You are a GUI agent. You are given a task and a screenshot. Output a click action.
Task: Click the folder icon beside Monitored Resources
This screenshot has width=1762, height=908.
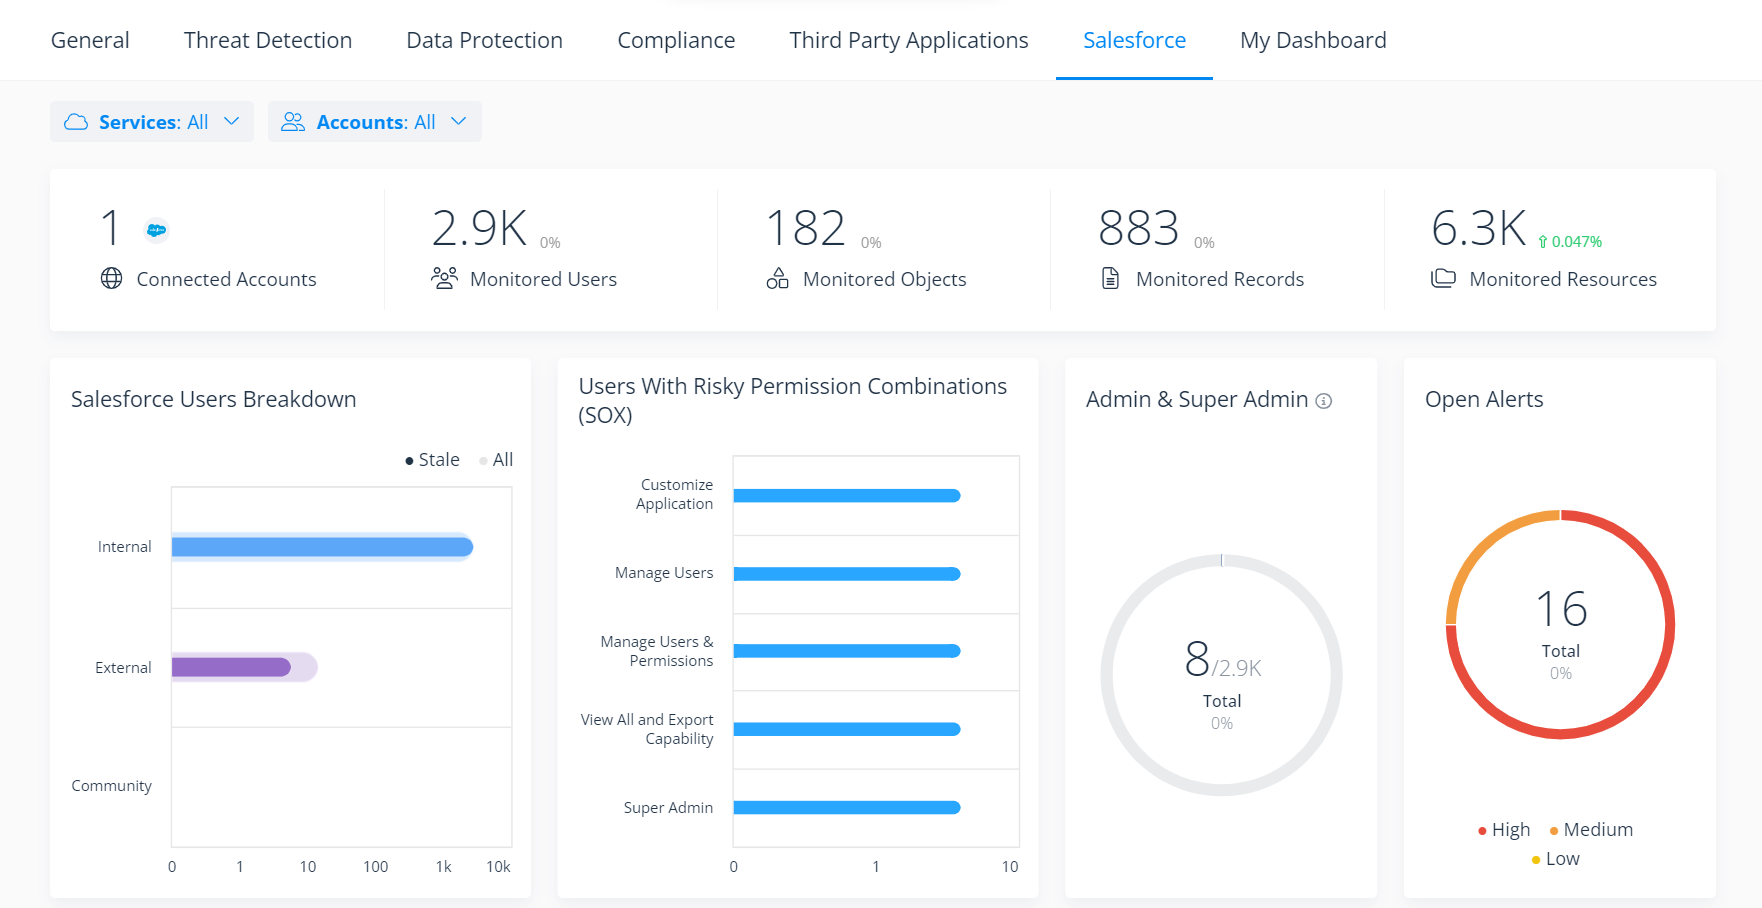[x=1444, y=278]
